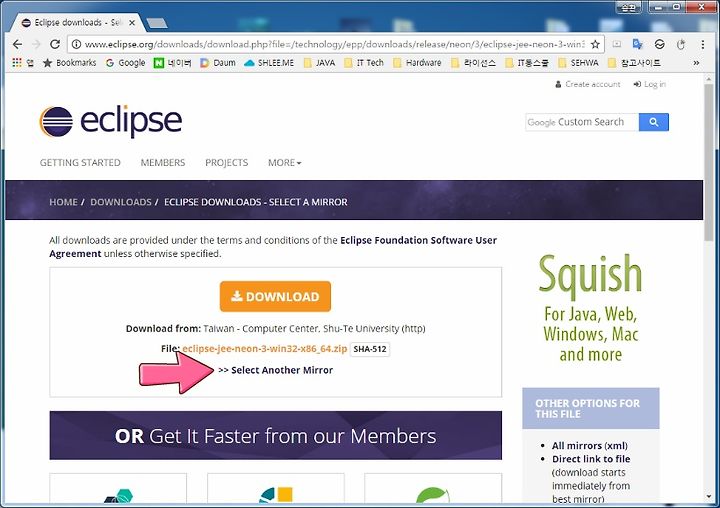720x508 pixels.
Task: Open the Google bookmark
Action: (x=125, y=62)
